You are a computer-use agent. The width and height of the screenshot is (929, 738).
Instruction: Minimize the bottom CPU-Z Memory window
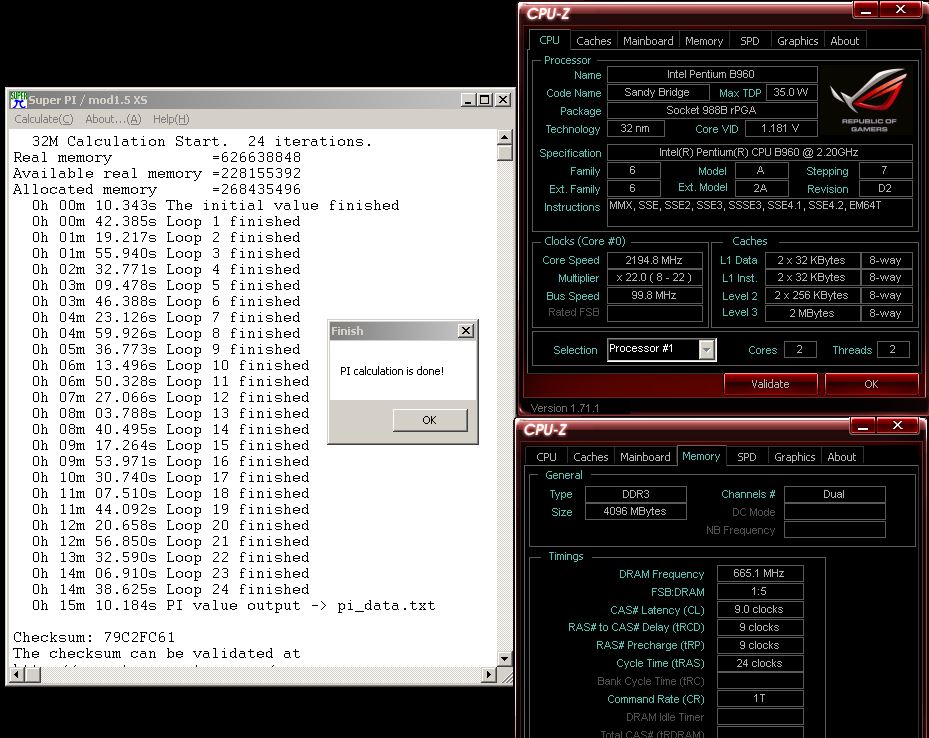coord(863,425)
